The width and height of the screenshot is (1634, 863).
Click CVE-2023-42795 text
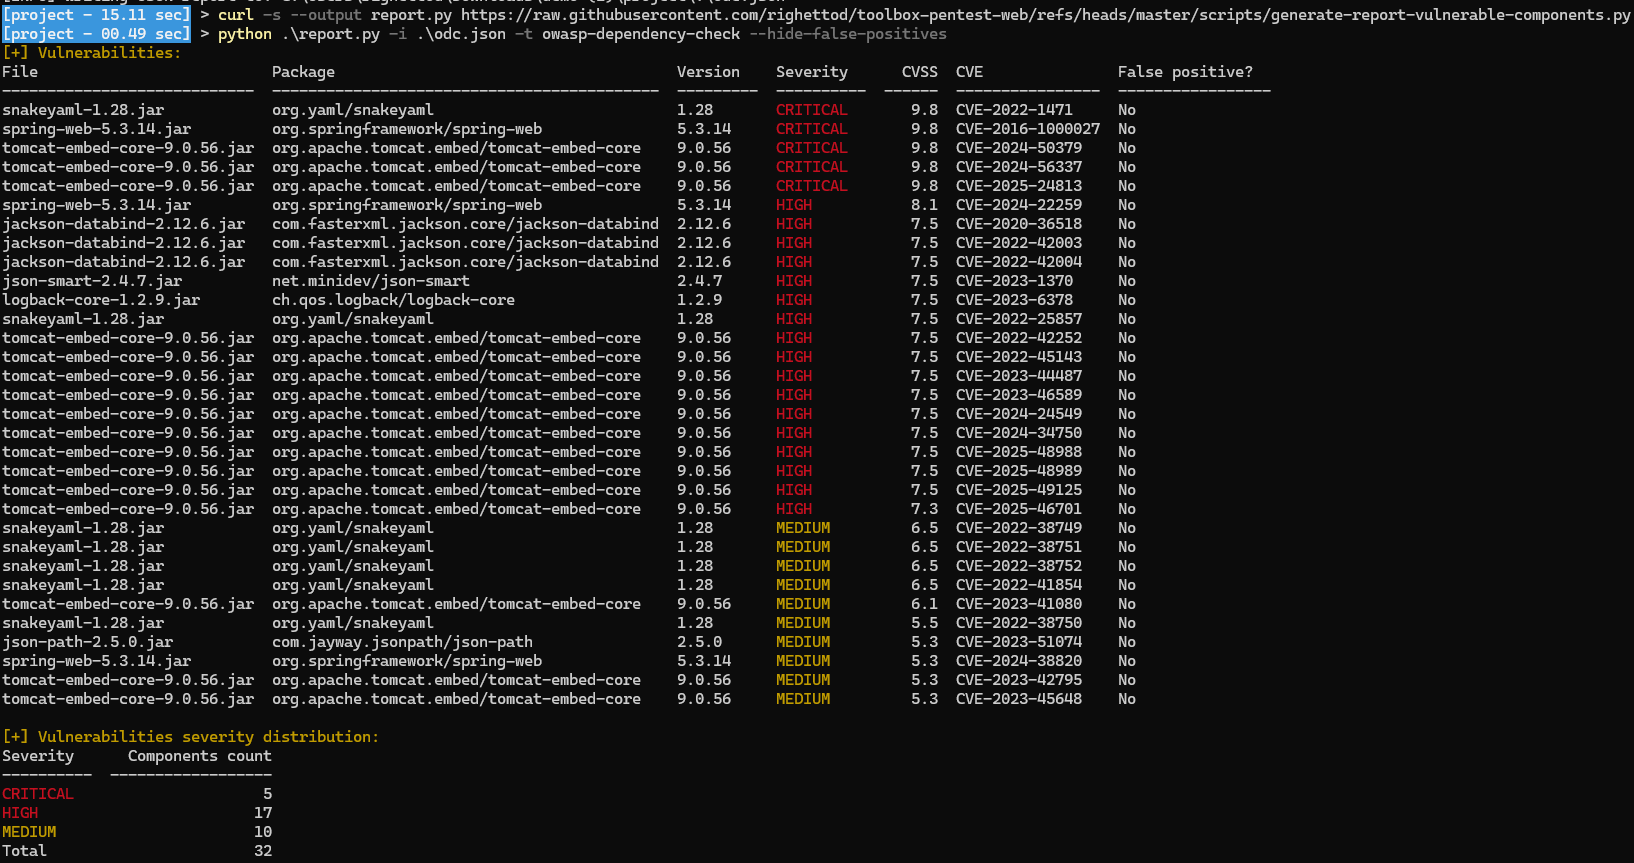click(x=1019, y=680)
